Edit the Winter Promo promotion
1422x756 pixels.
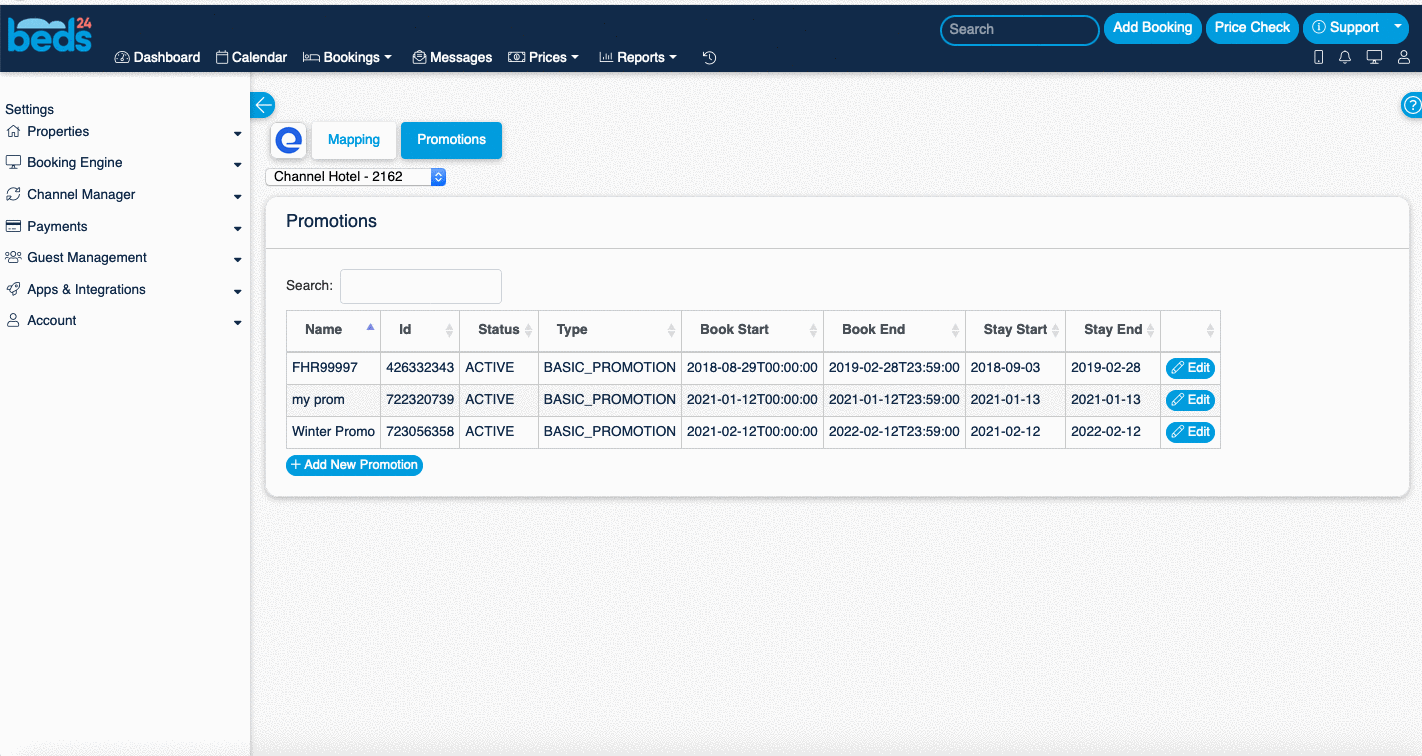[1190, 432]
